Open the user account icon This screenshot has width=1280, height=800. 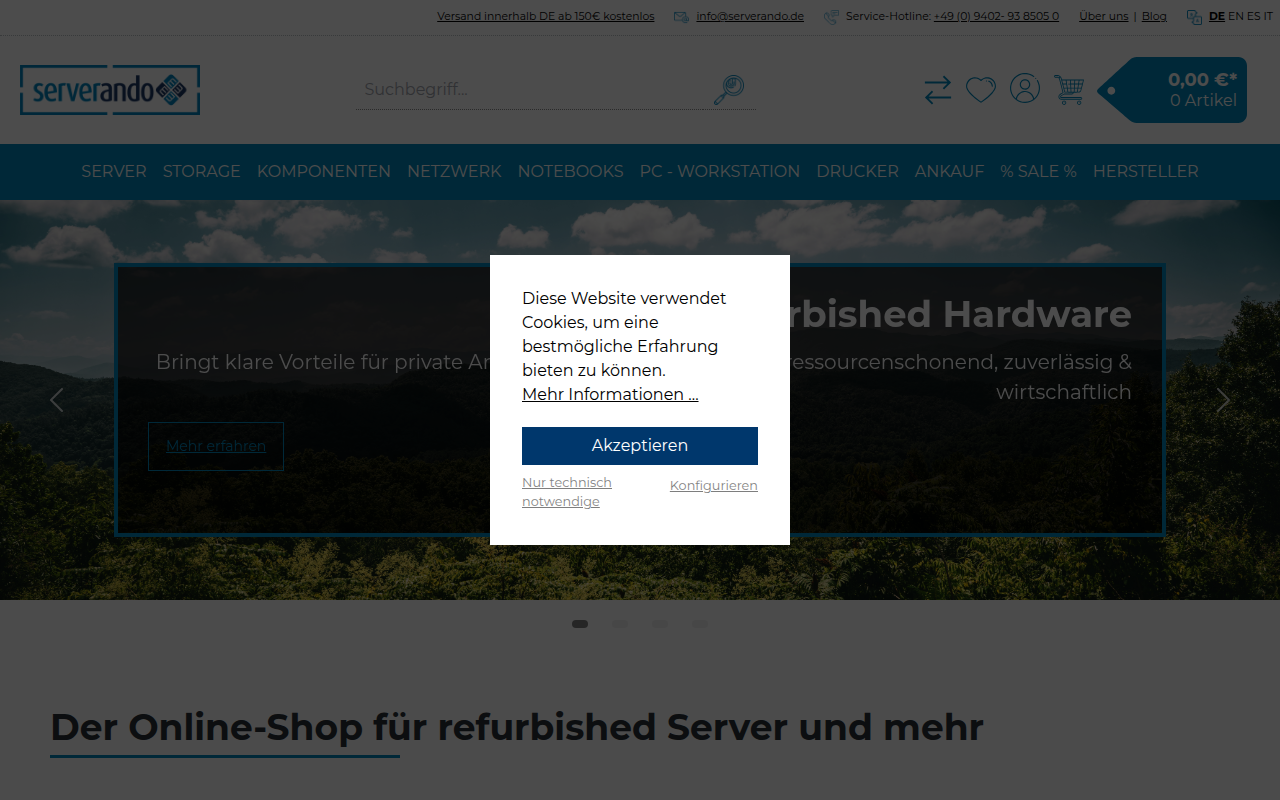[1025, 89]
